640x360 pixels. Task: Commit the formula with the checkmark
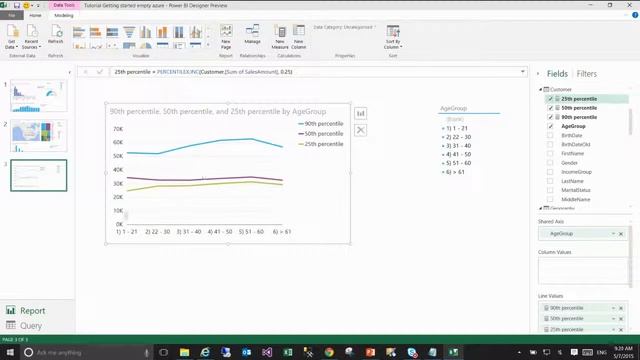coord(100,72)
